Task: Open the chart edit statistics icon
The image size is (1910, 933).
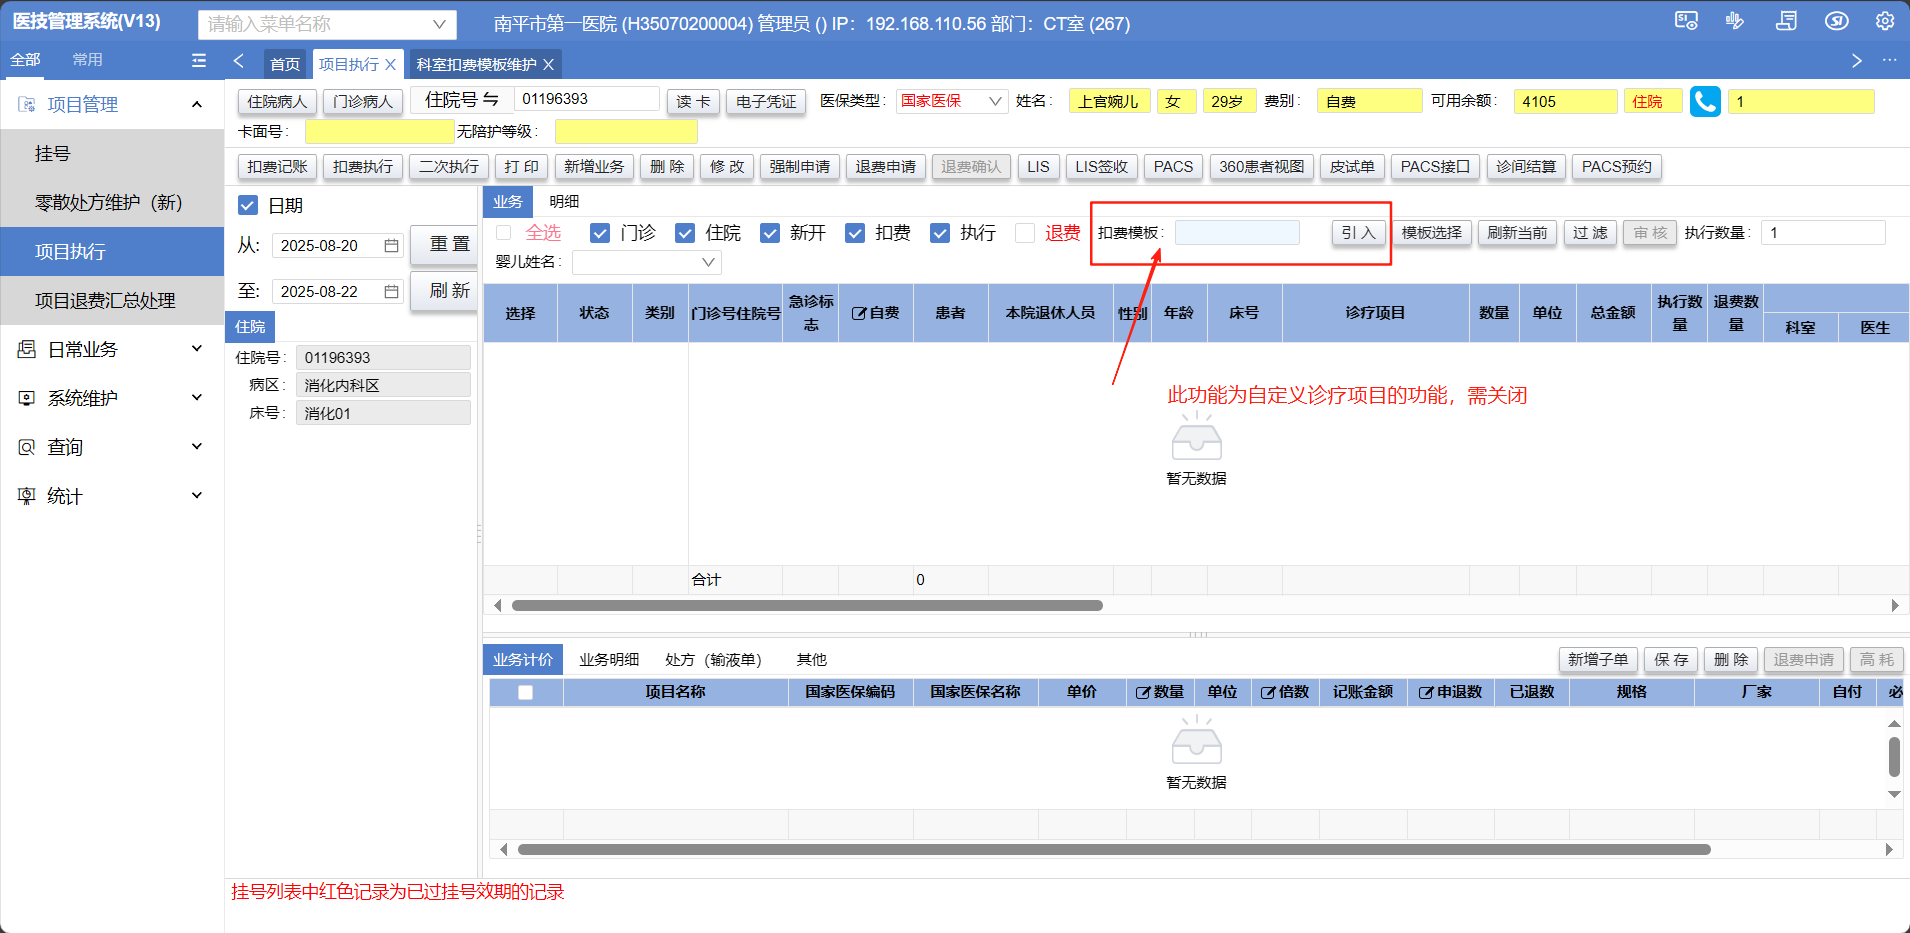Action: point(1735,21)
